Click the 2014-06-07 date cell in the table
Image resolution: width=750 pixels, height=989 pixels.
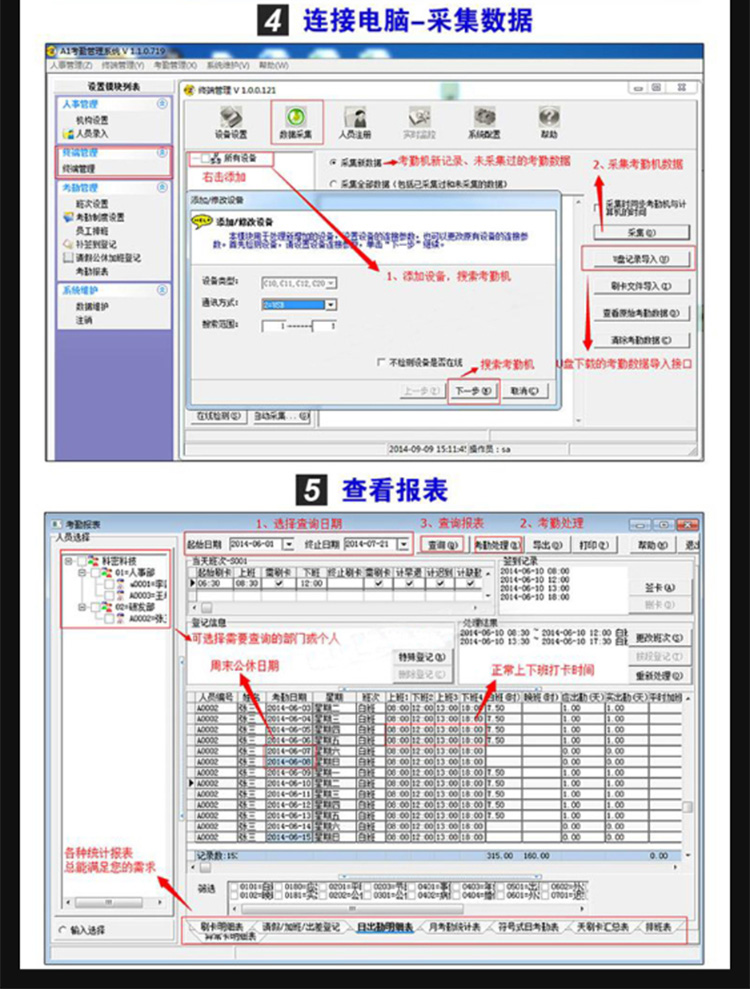(x=289, y=751)
